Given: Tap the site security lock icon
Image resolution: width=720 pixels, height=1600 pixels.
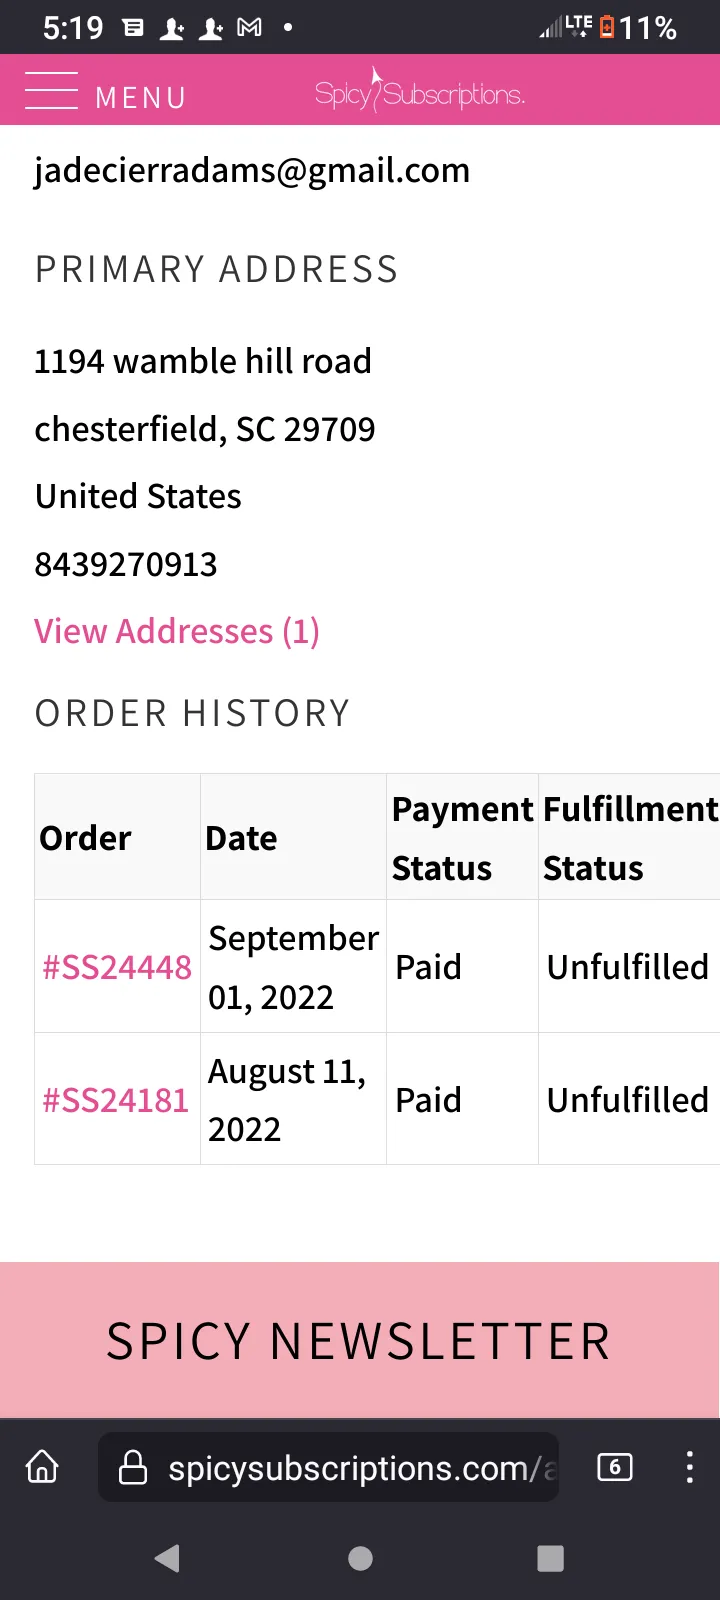Looking at the screenshot, I should [x=133, y=1468].
